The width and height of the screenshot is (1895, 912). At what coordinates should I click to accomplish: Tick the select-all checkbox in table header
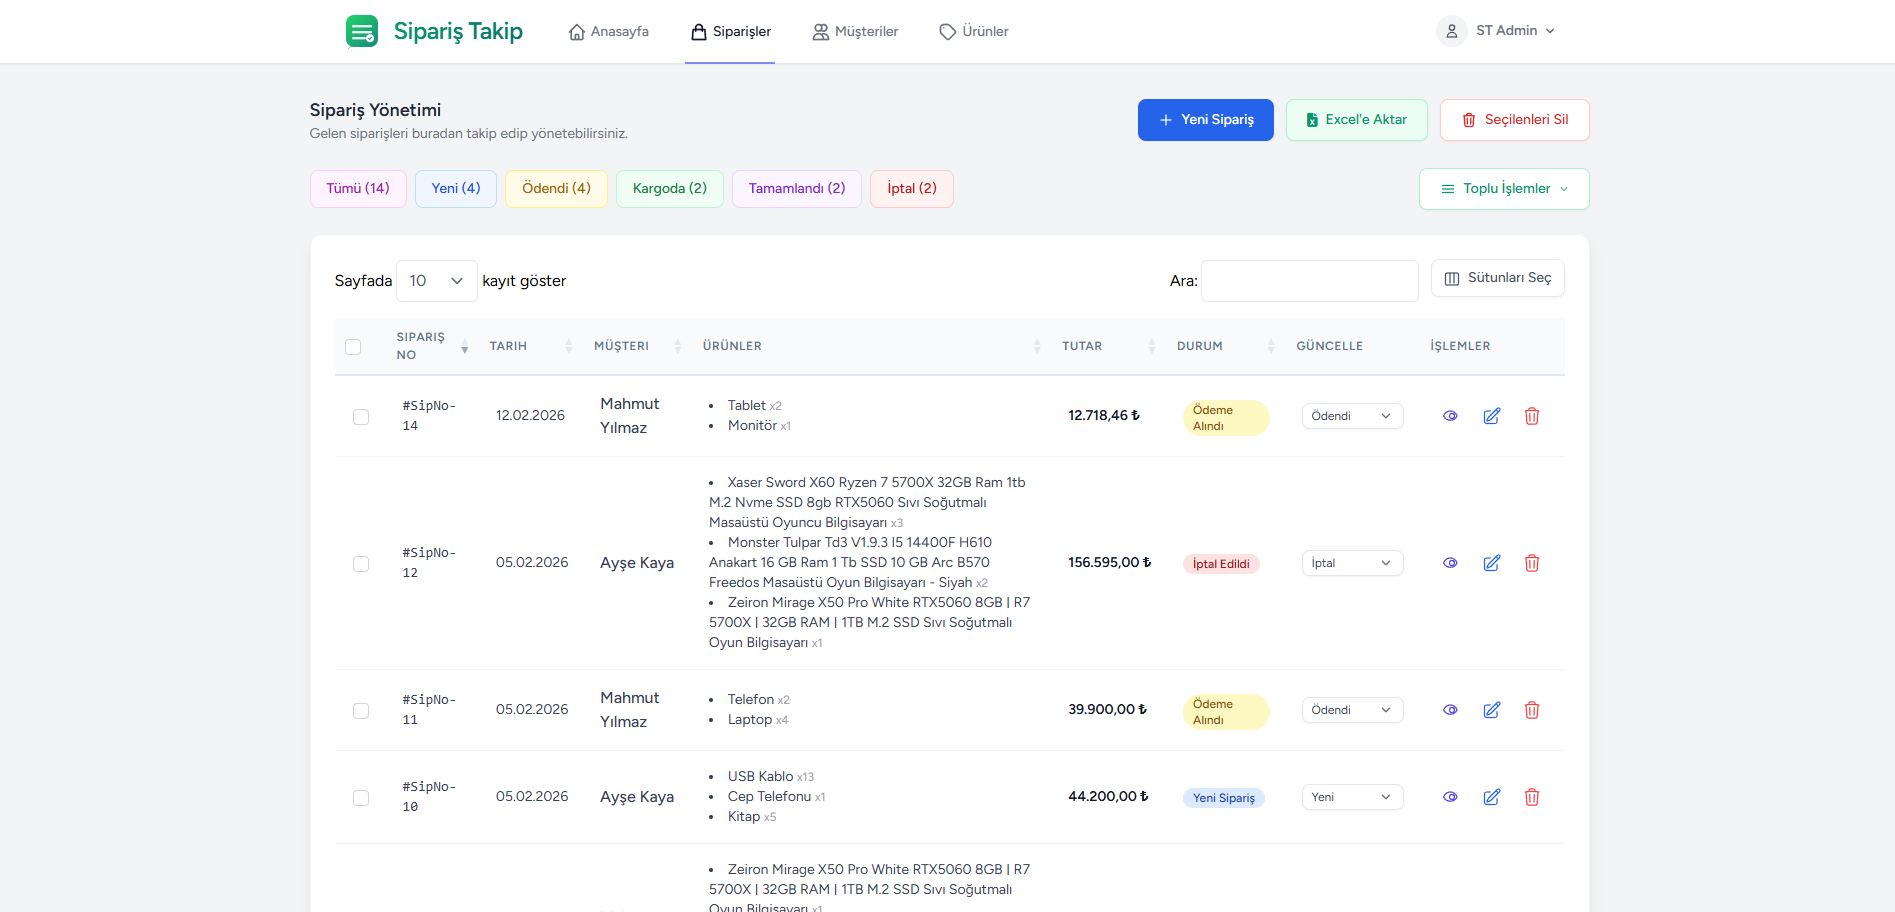353,347
